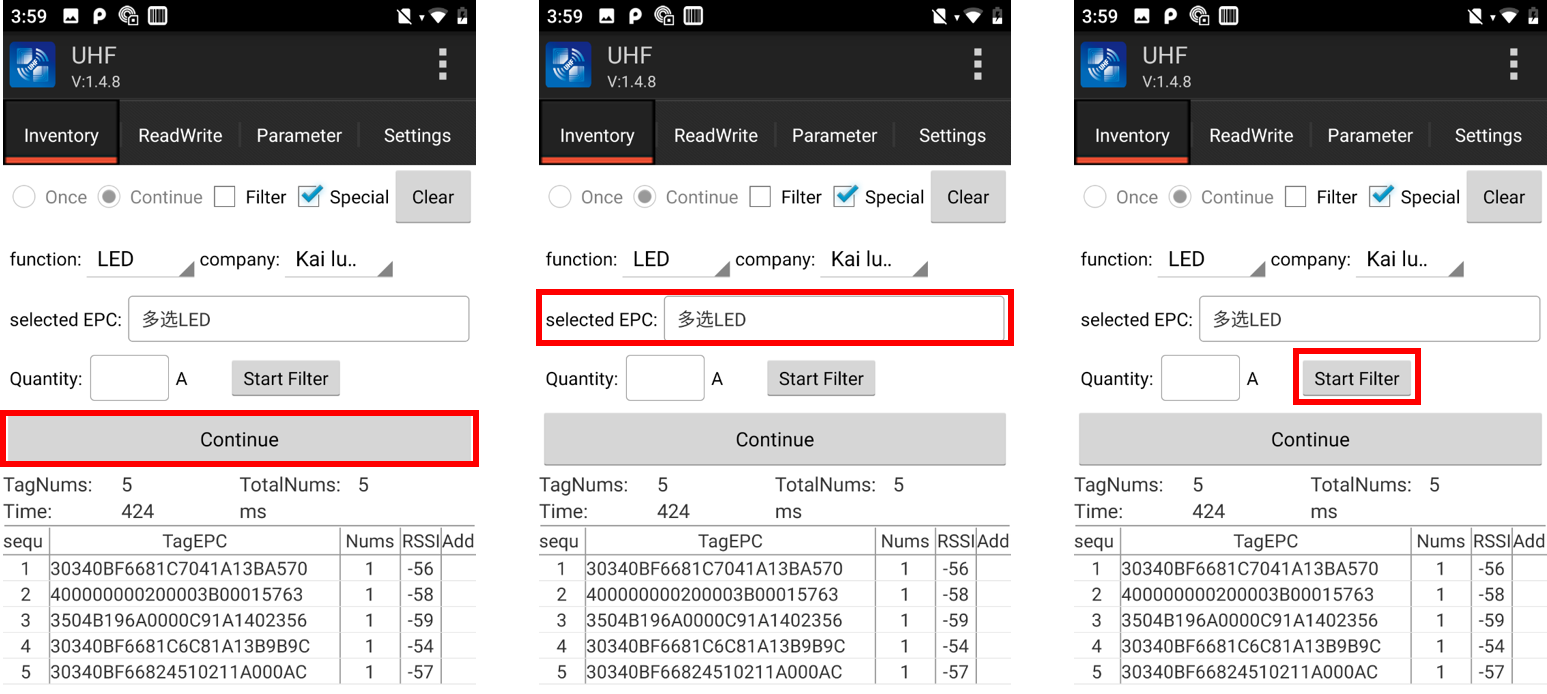Switch to the ReadWrite tab in left screen
This screenshot has height=694, width=1547.
[180, 136]
